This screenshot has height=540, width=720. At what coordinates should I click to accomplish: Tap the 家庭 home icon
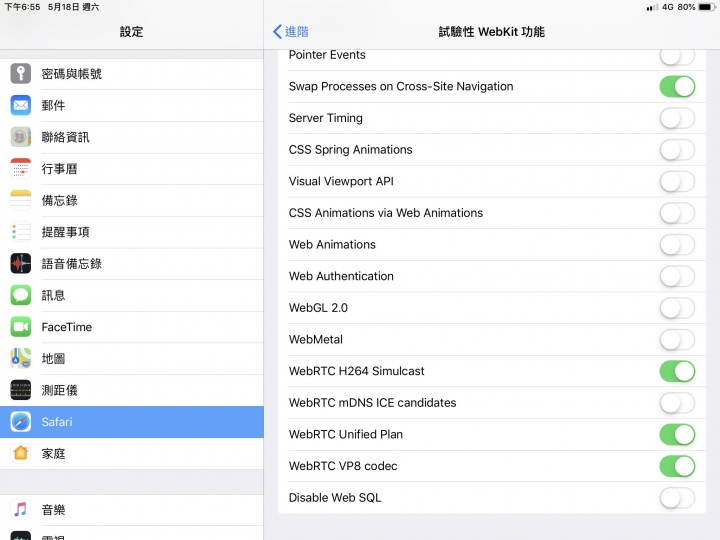21,454
